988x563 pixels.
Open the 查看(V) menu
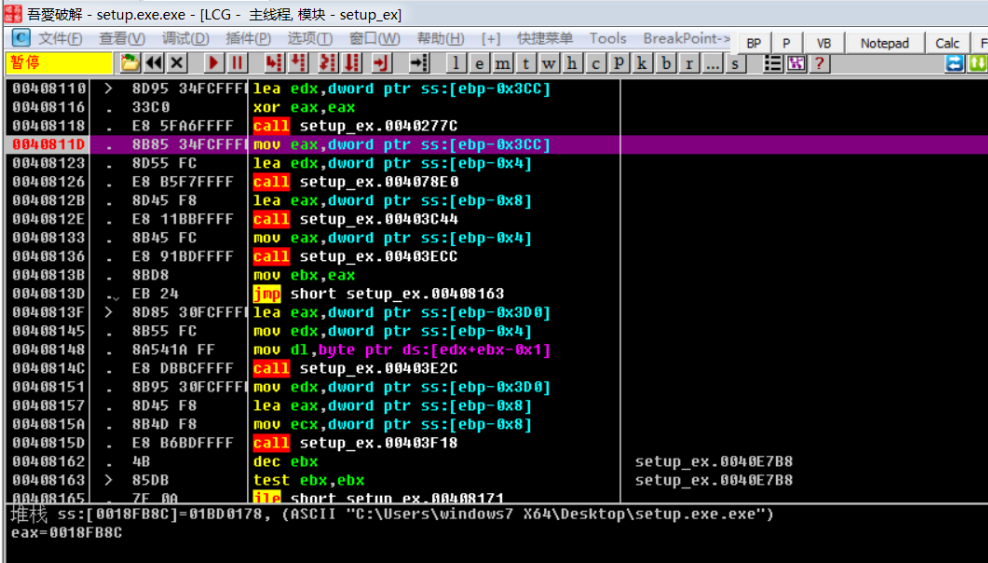[x=122, y=38]
